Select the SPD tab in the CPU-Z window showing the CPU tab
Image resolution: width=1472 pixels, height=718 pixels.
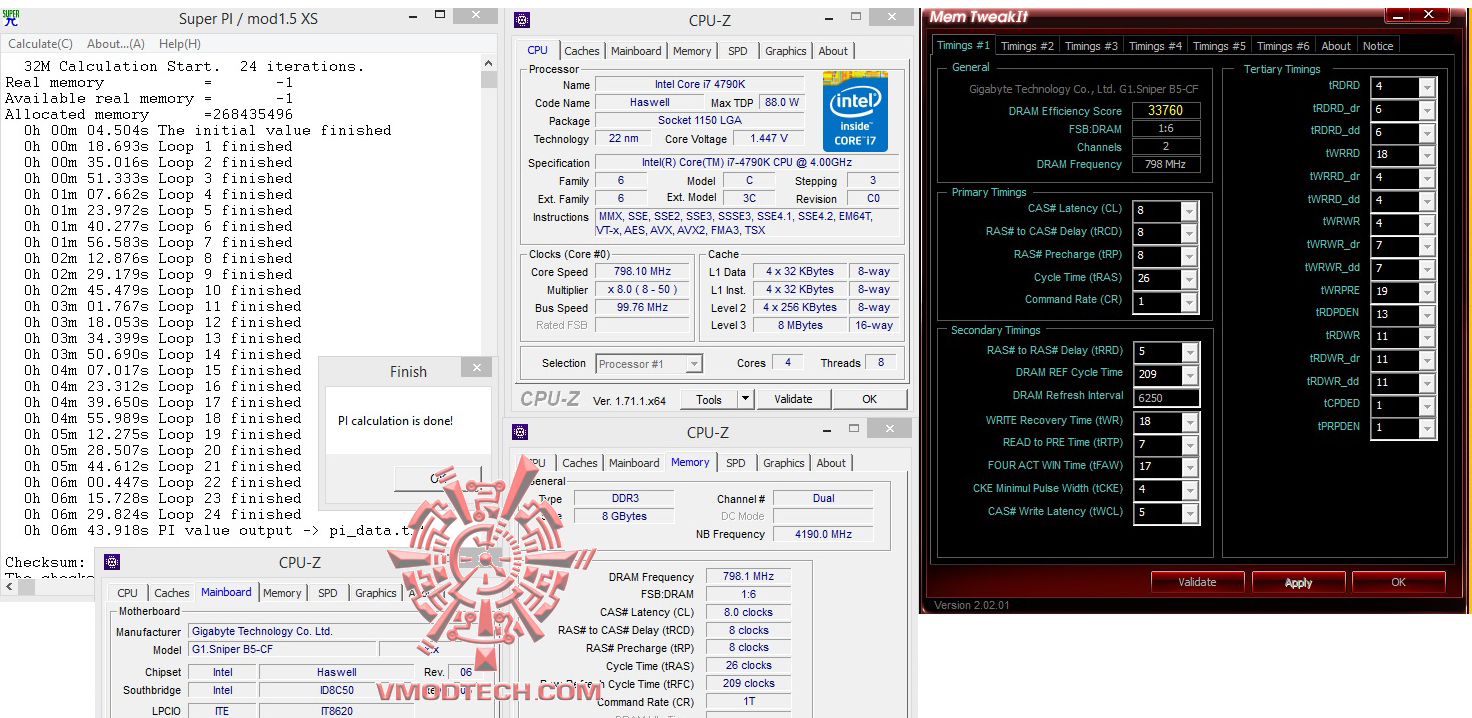click(x=737, y=51)
